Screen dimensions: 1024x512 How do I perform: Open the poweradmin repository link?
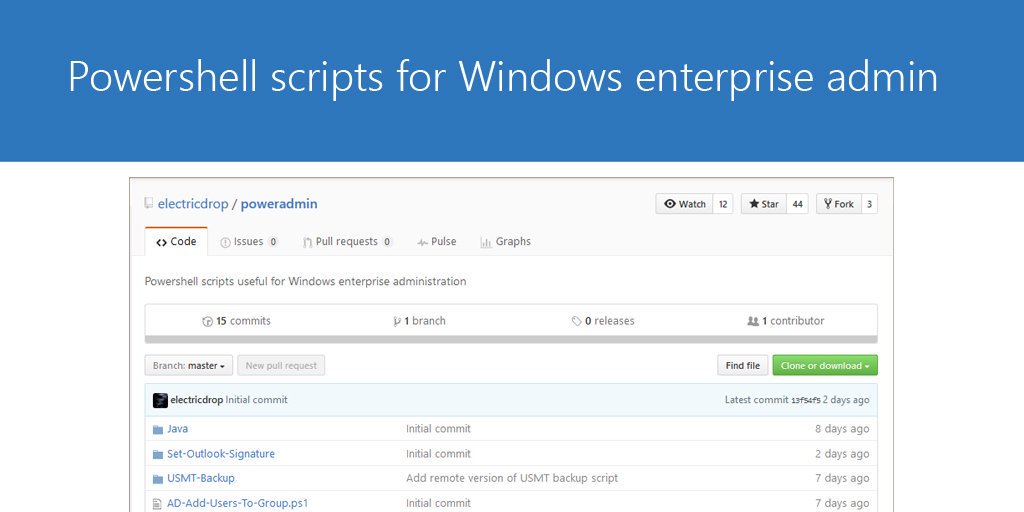(279, 204)
